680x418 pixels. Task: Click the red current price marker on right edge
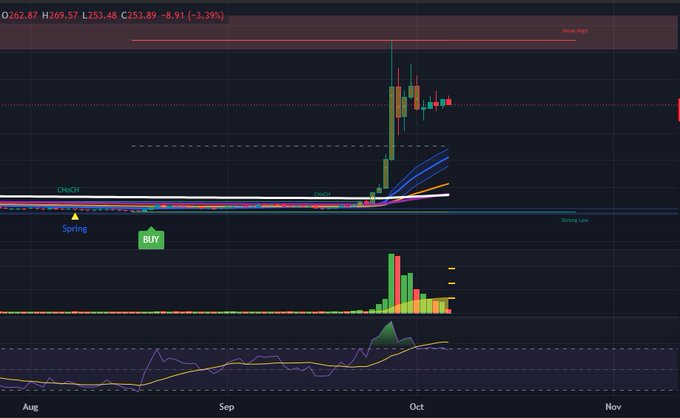(x=679, y=110)
